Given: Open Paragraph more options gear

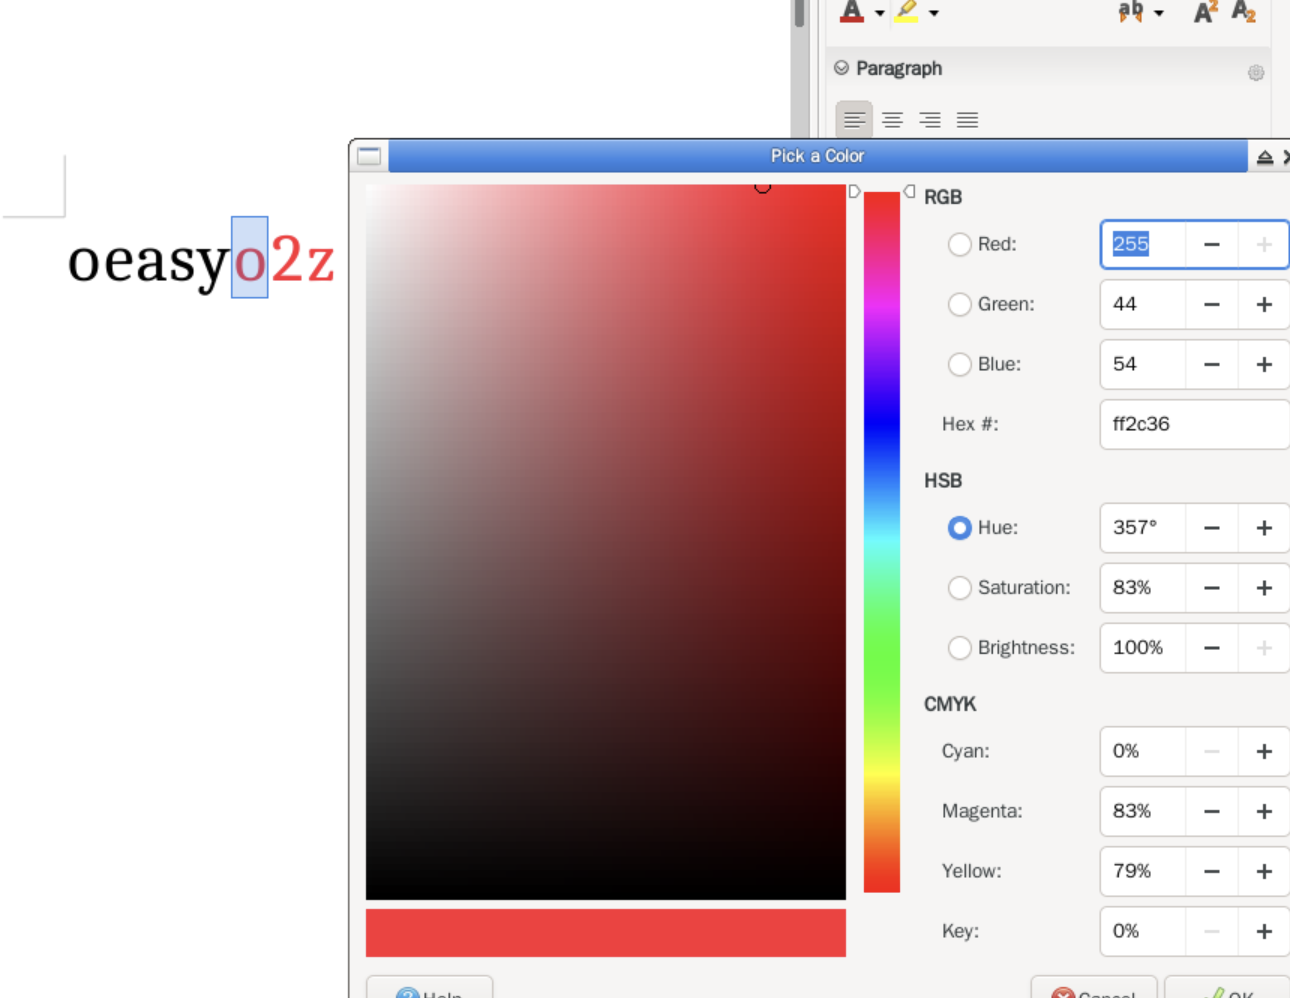Looking at the screenshot, I should (x=1256, y=73).
